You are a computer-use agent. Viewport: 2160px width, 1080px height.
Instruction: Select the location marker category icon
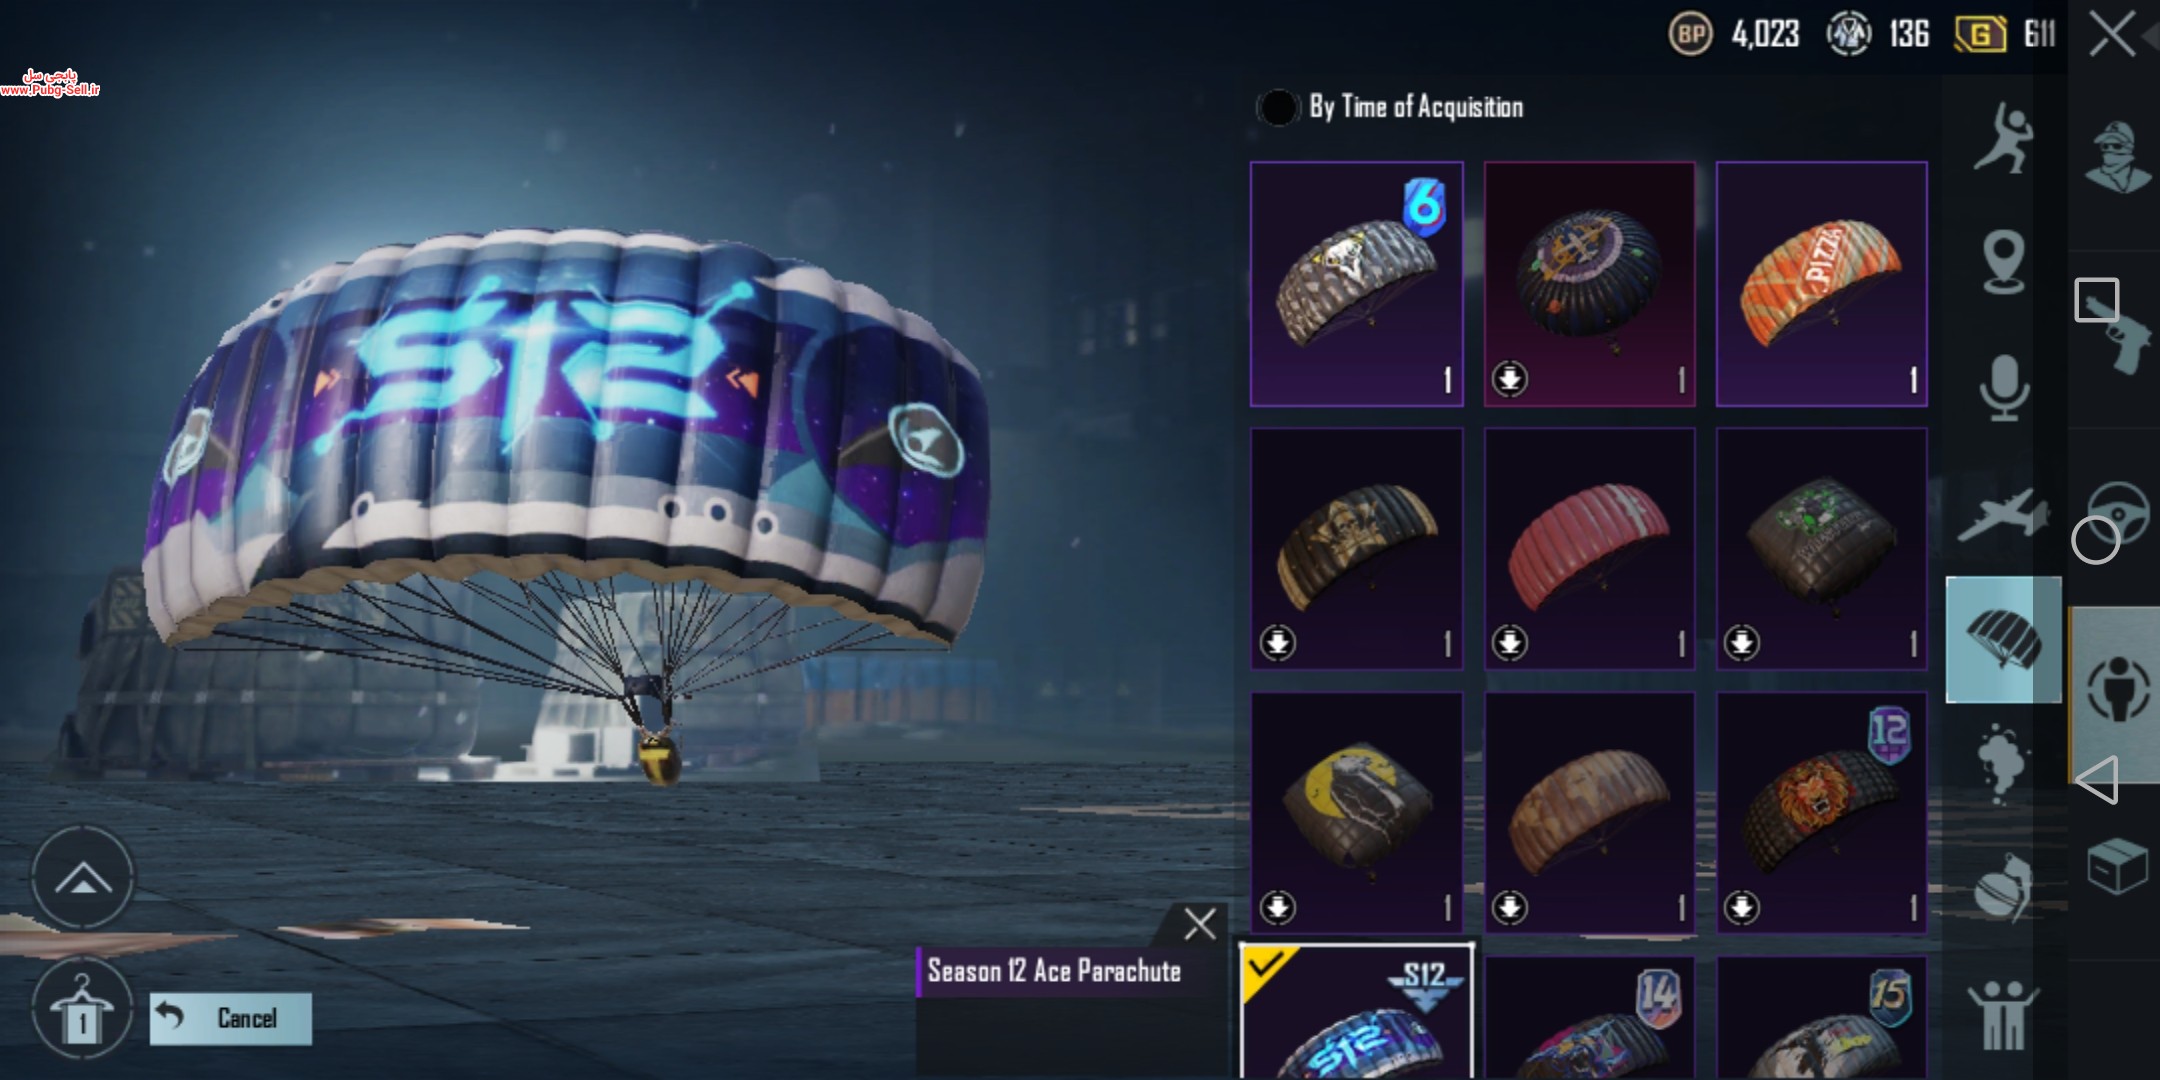[2003, 262]
